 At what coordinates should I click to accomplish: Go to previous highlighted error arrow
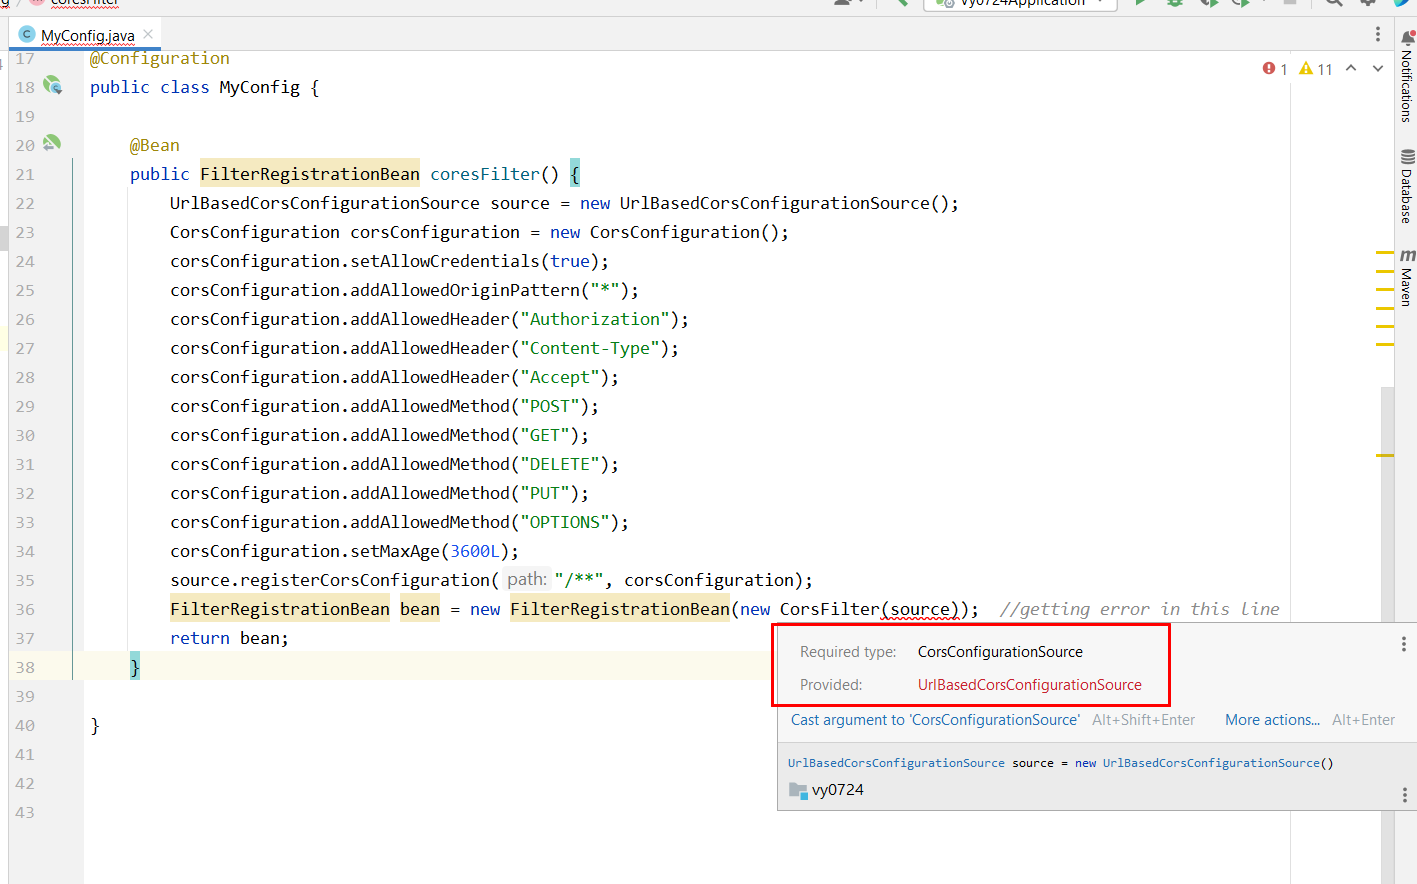pyautogui.click(x=1351, y=68)
